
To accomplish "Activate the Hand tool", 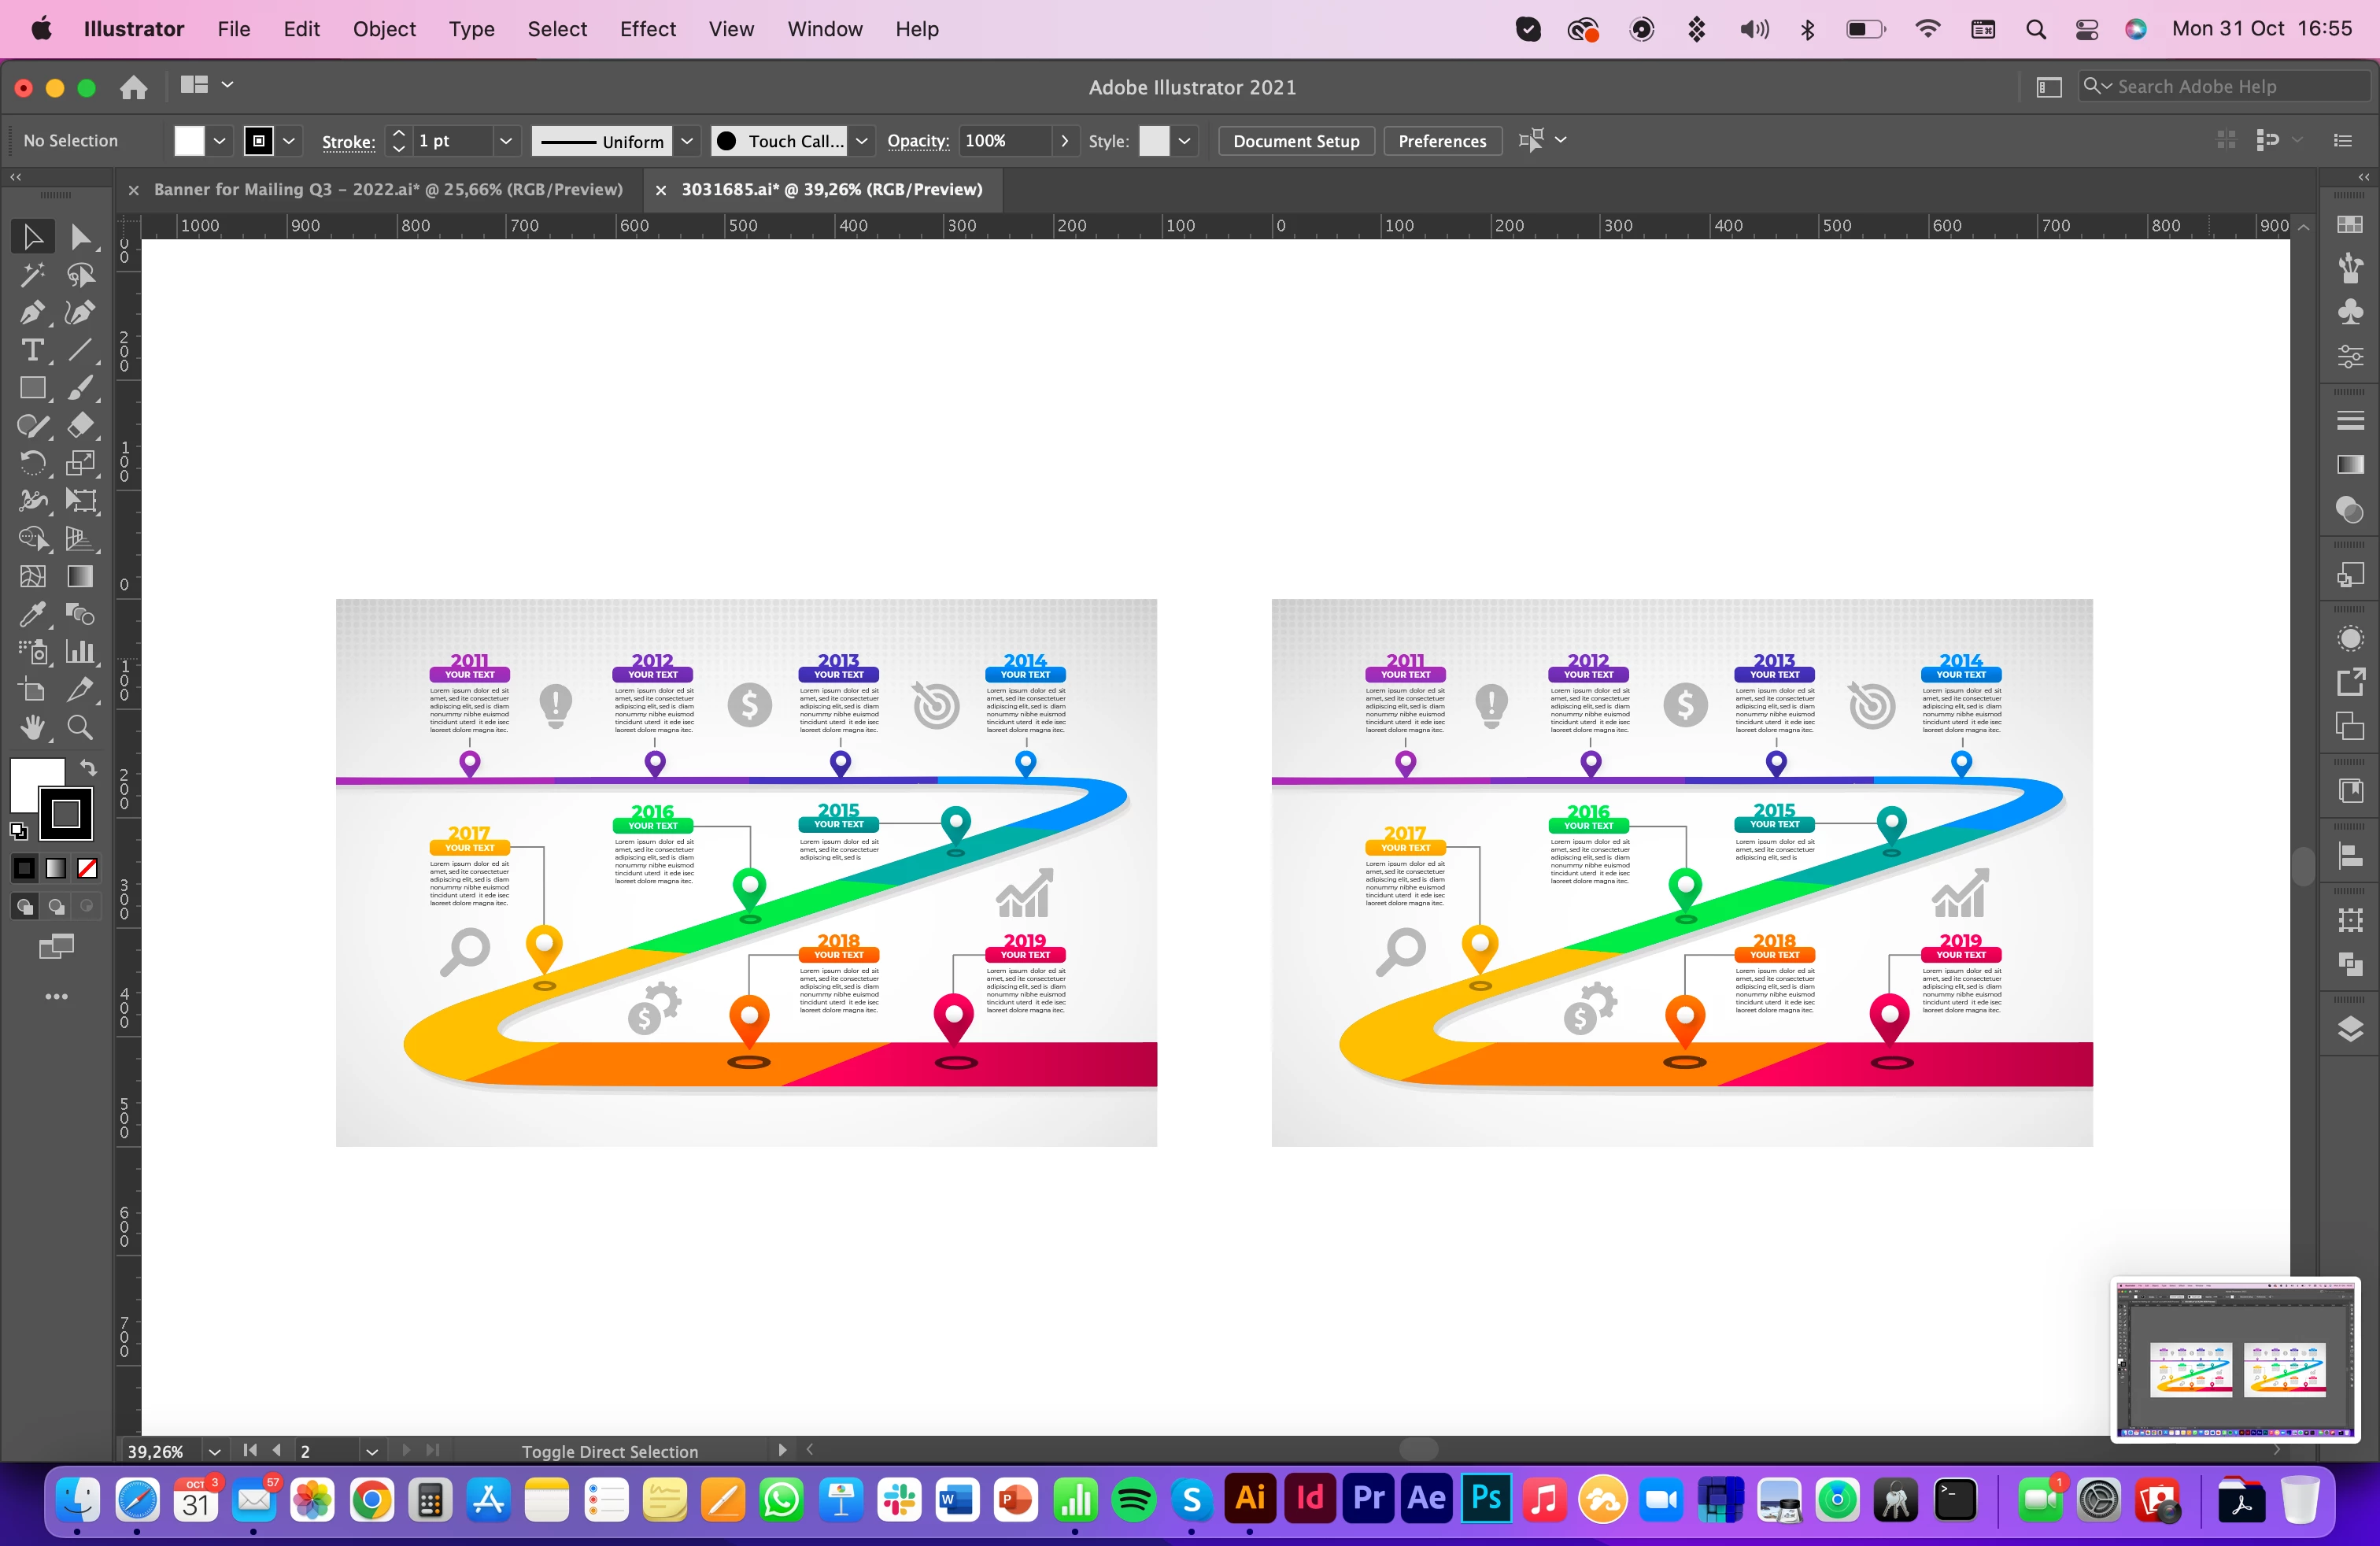I will [x=32, y=727].
